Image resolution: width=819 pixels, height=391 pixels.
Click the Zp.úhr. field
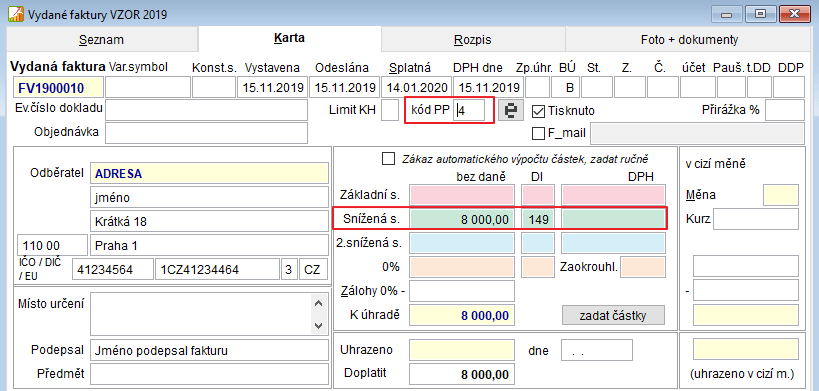(537, 87)
